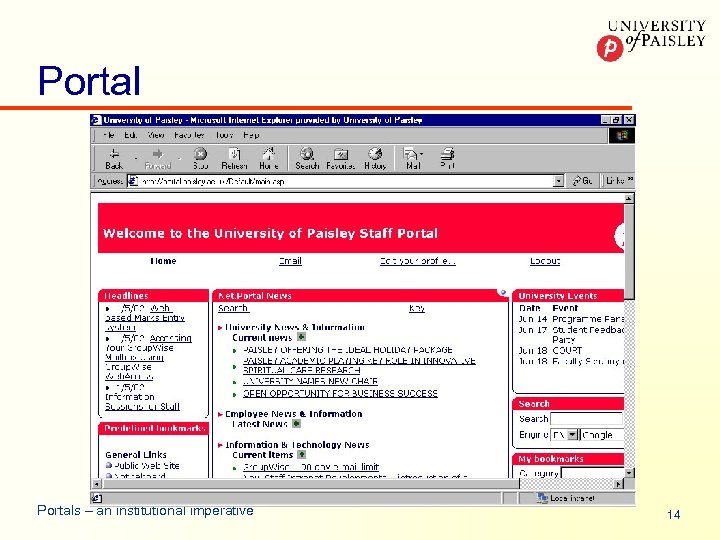Click the Logout link
This screenshot has height=540, width=720.
pos(545,261)
